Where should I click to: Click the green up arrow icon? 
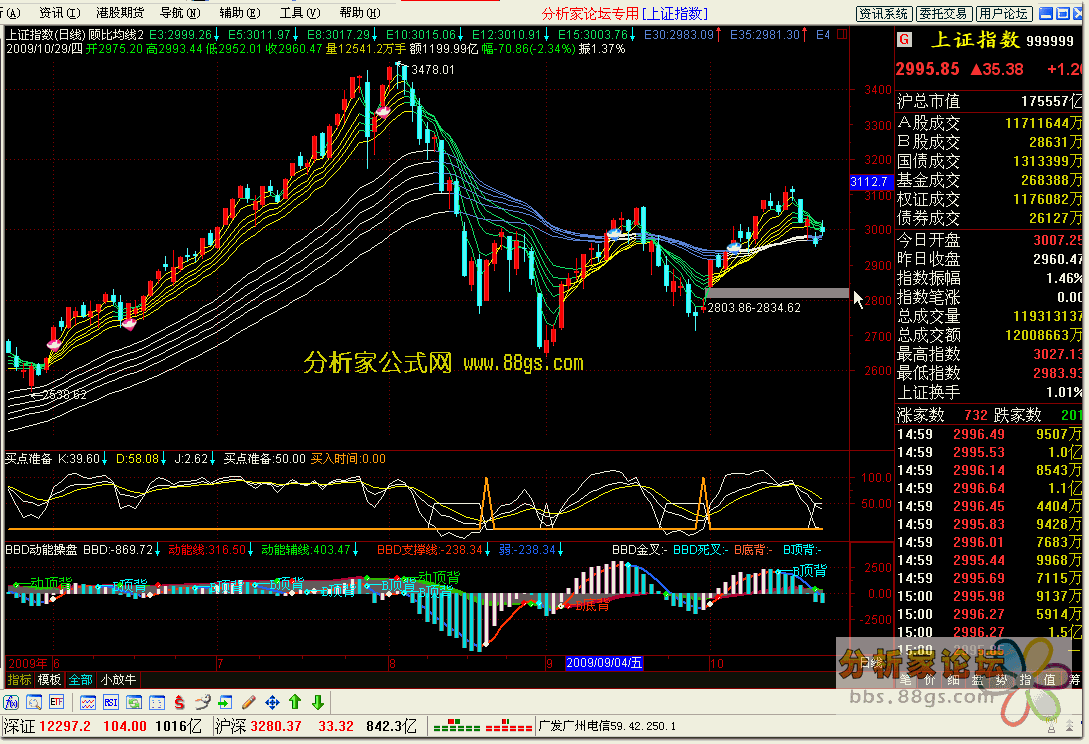tap(295, 702)
